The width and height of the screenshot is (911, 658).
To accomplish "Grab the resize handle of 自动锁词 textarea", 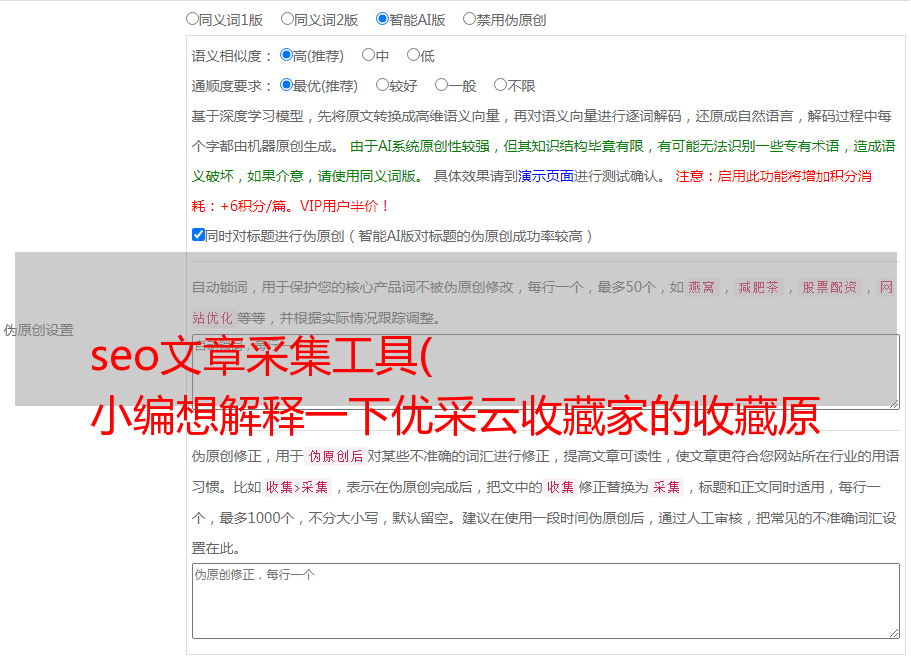I will point(894,404).
